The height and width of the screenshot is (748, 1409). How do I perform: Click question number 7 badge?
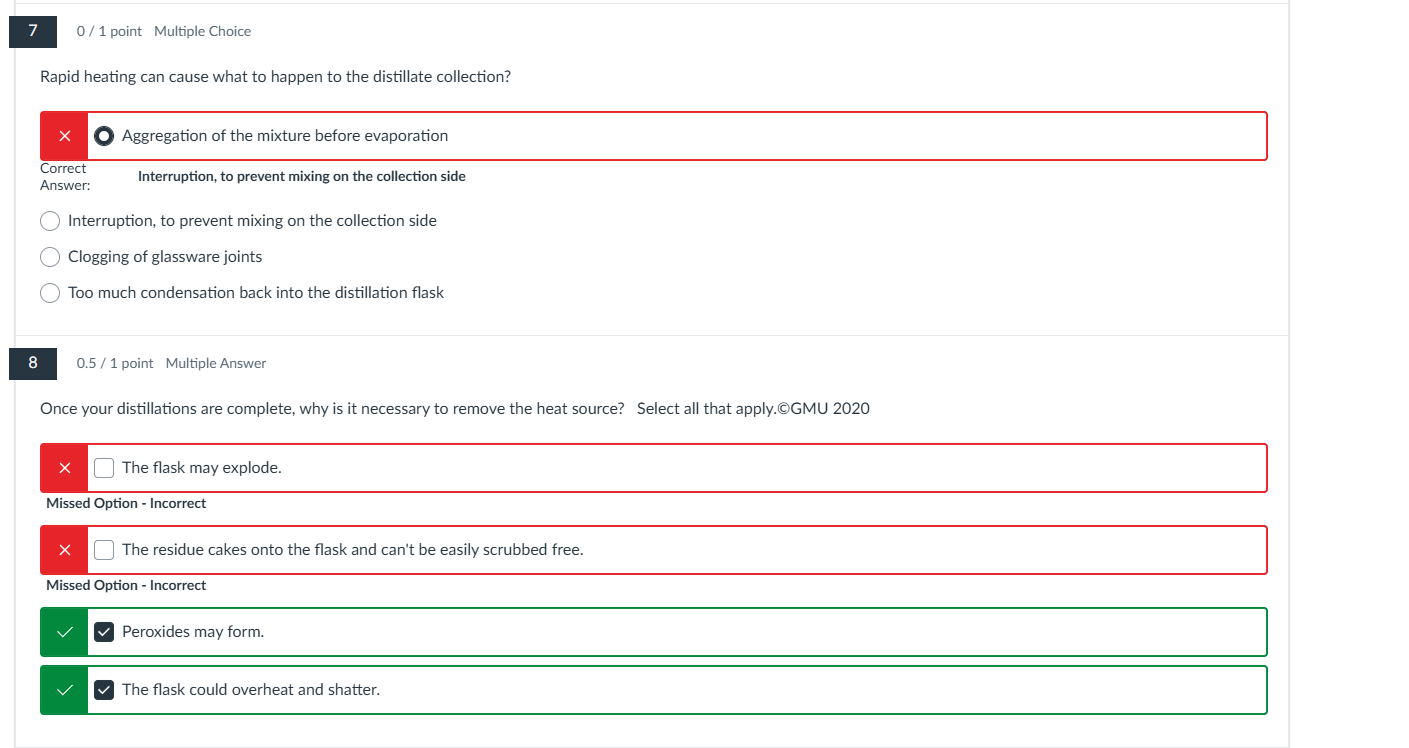[x=33, y=31]
